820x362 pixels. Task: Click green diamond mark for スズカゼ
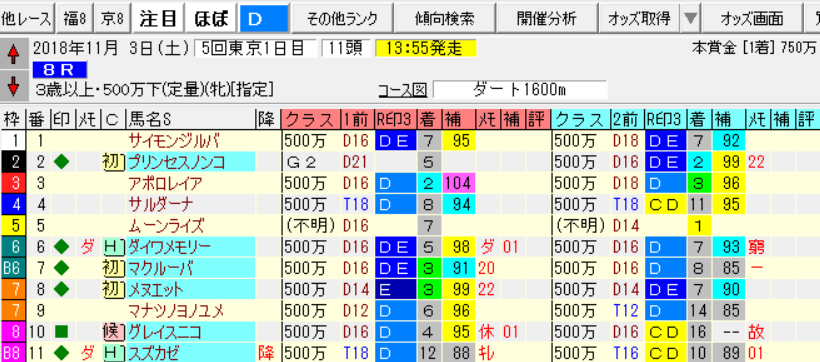point(62,353)
